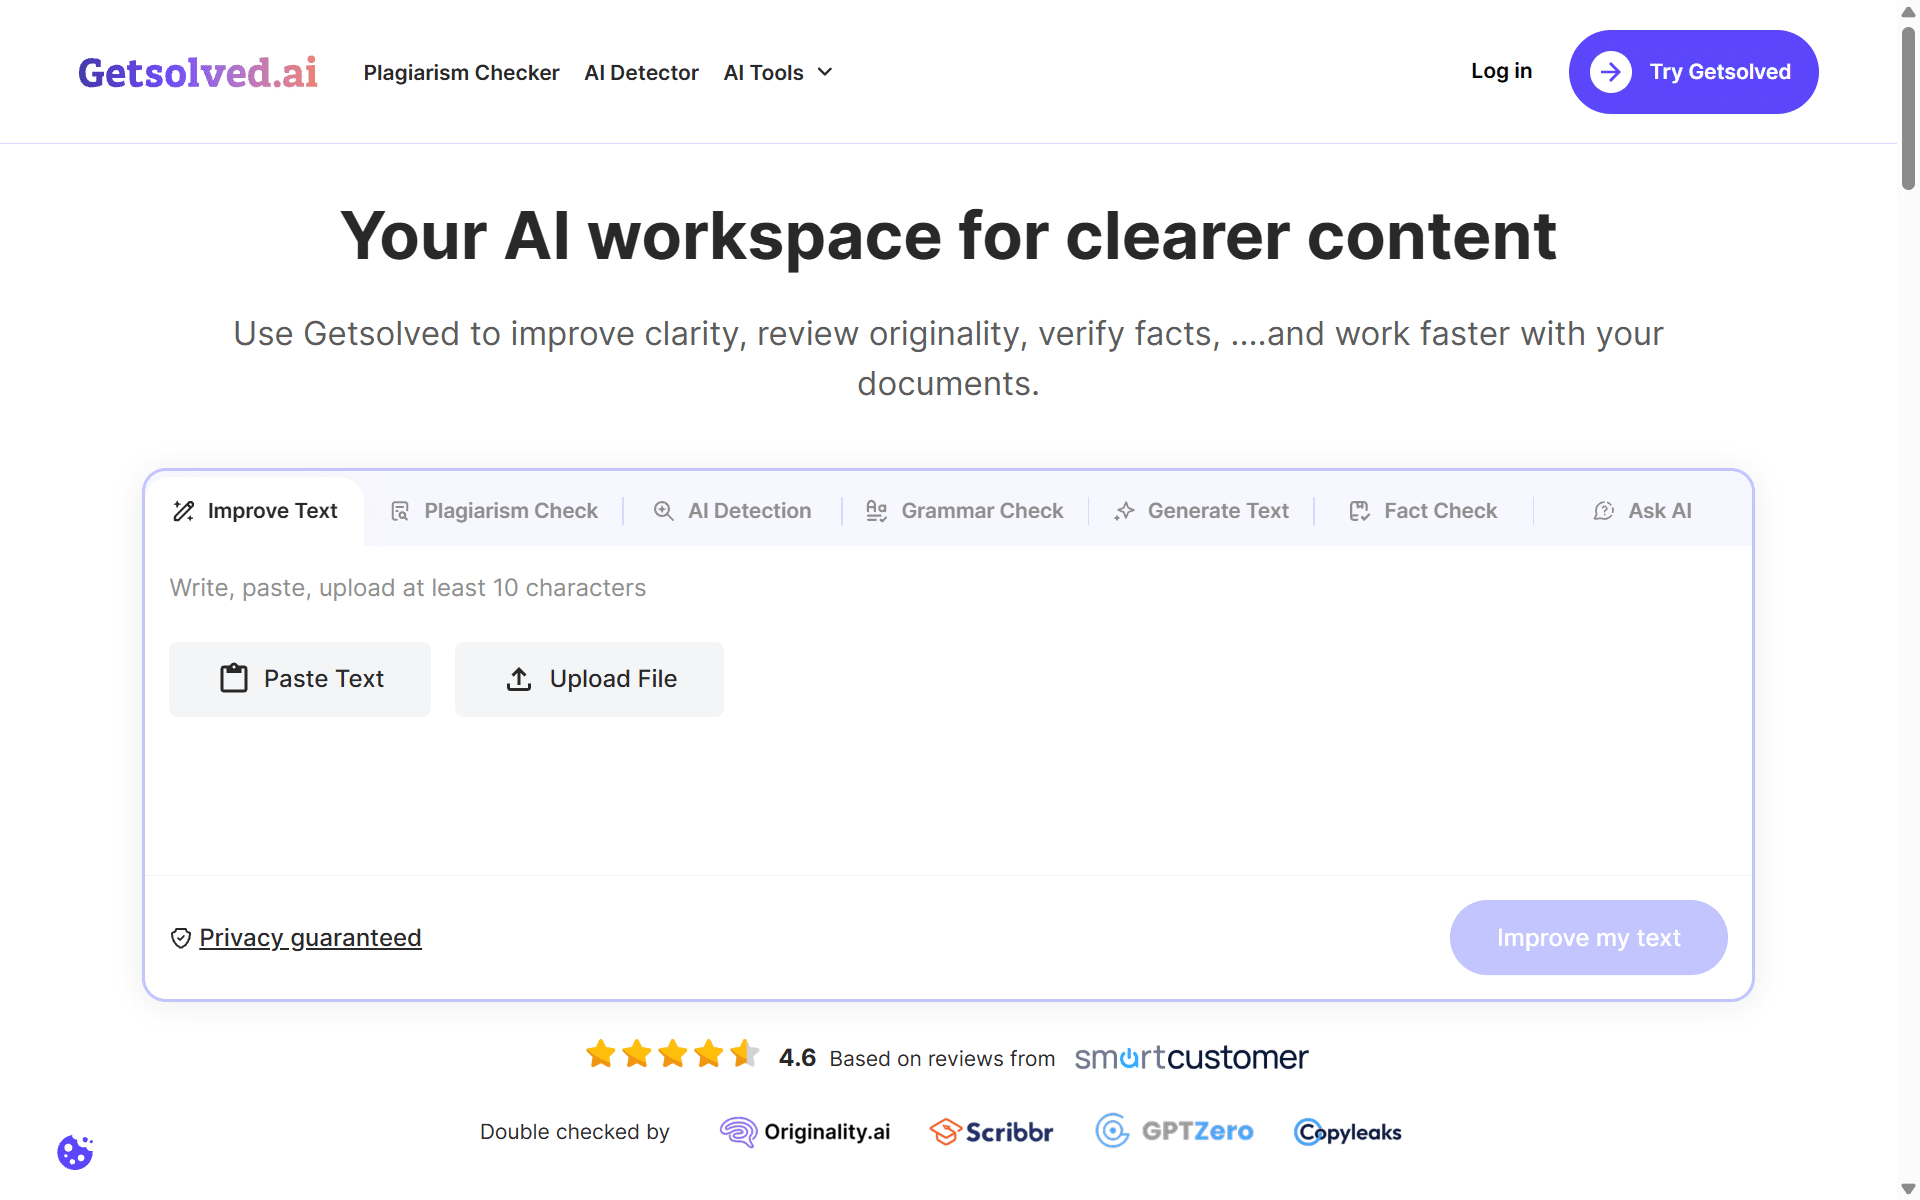This screenshot has height=1200, width=1920.
Task: Click the Generate Text sparkle icon
Action: point(1124,511)
